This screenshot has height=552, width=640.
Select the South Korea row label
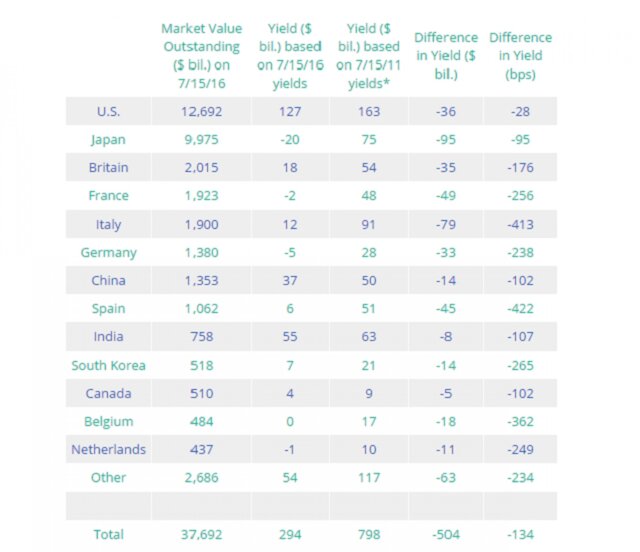point(108,365)
